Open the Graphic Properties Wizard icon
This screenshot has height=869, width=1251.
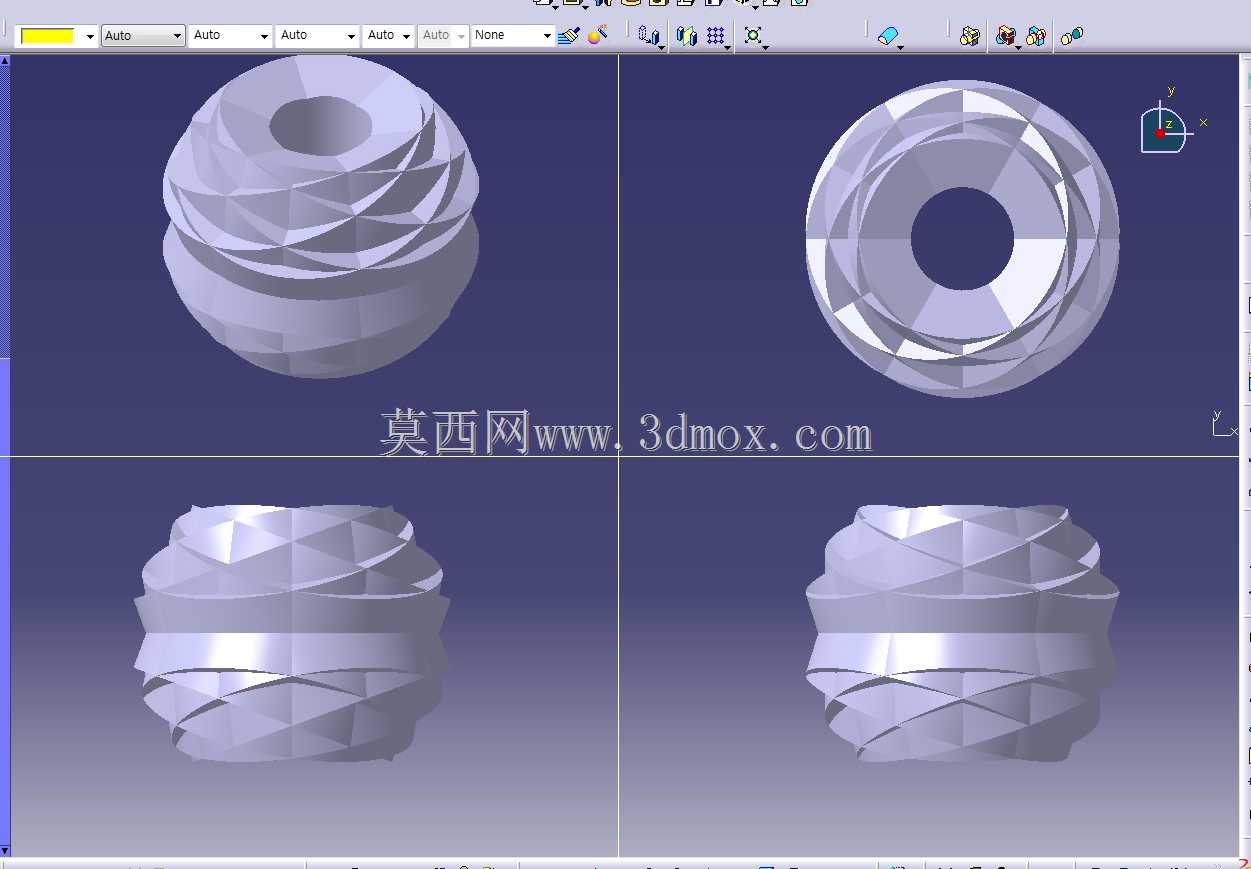click(597, 36)
